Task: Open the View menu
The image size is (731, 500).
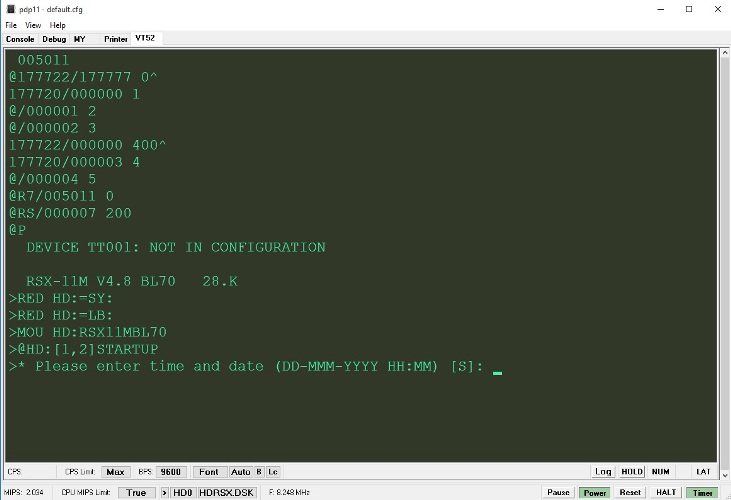Action: coord(33,25)
